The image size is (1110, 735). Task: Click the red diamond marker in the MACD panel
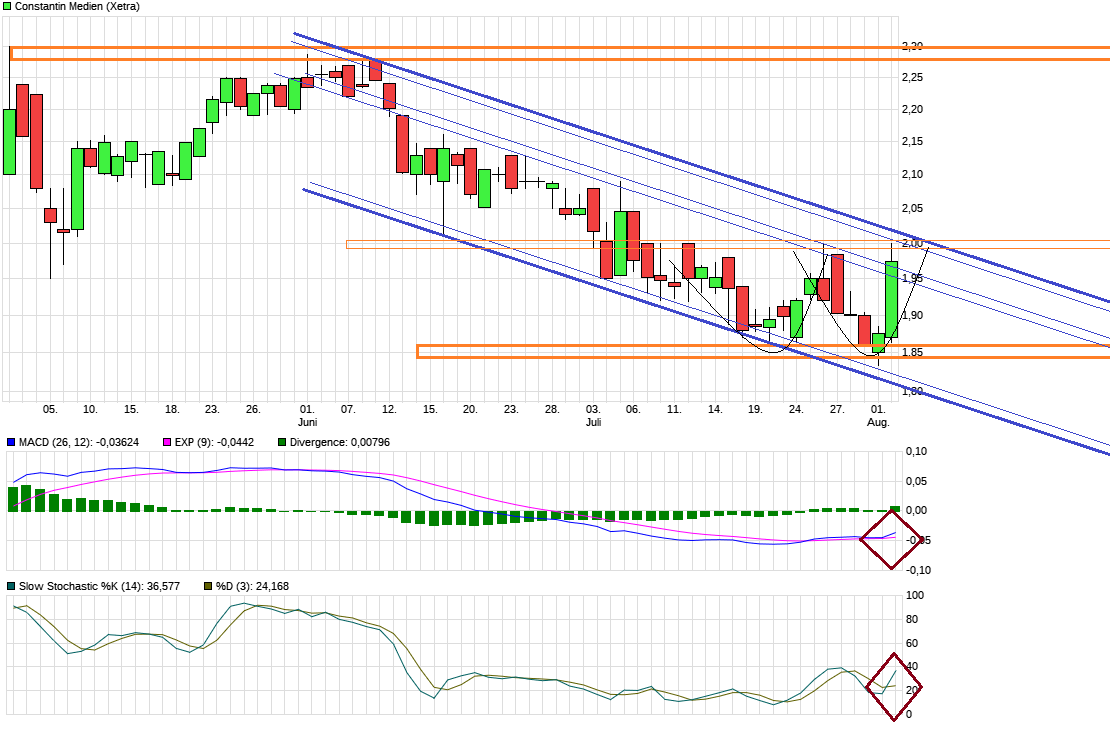pos(890,540)
